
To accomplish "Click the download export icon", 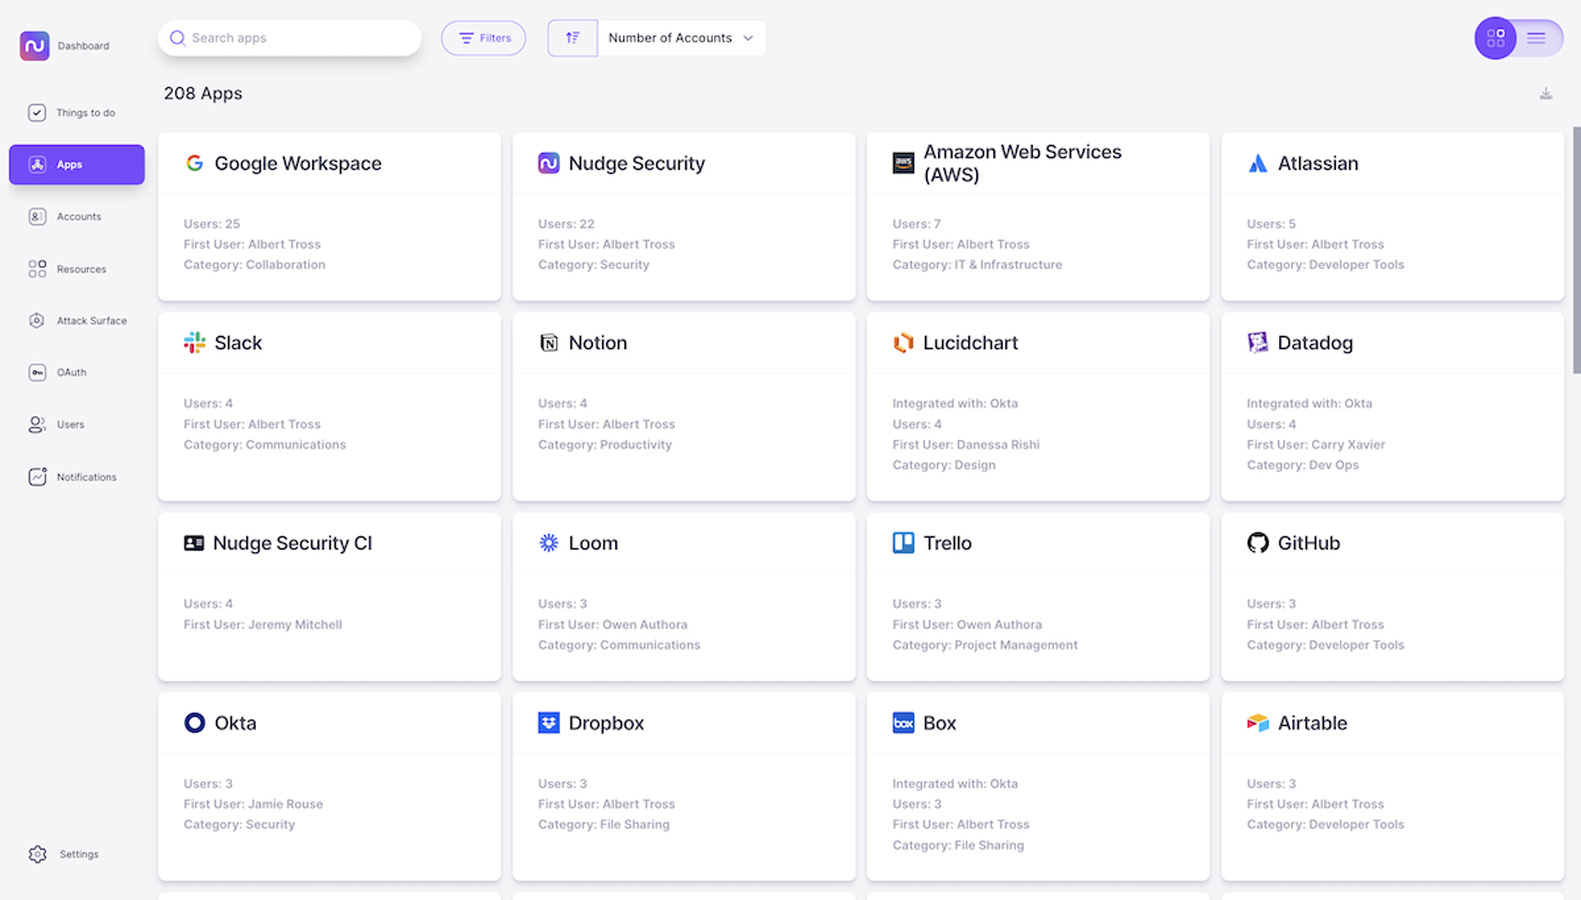I will [1546, 94].
